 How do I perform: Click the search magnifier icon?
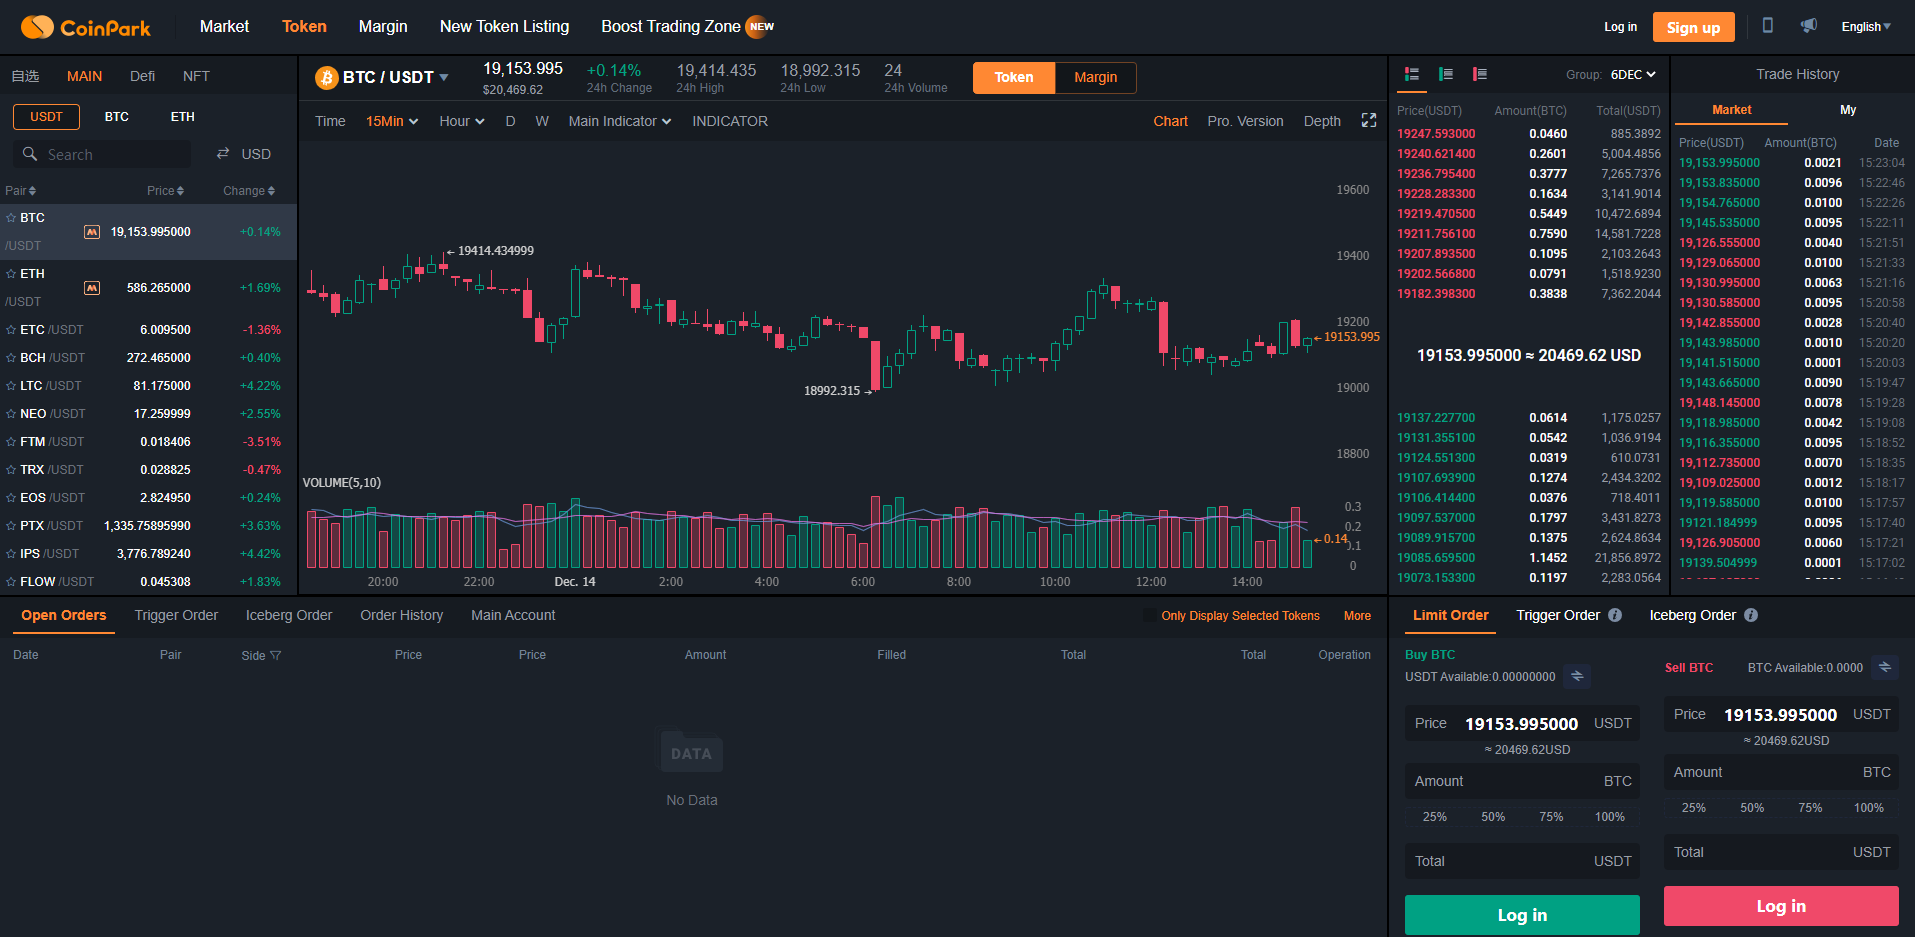[x=30, y=154]
